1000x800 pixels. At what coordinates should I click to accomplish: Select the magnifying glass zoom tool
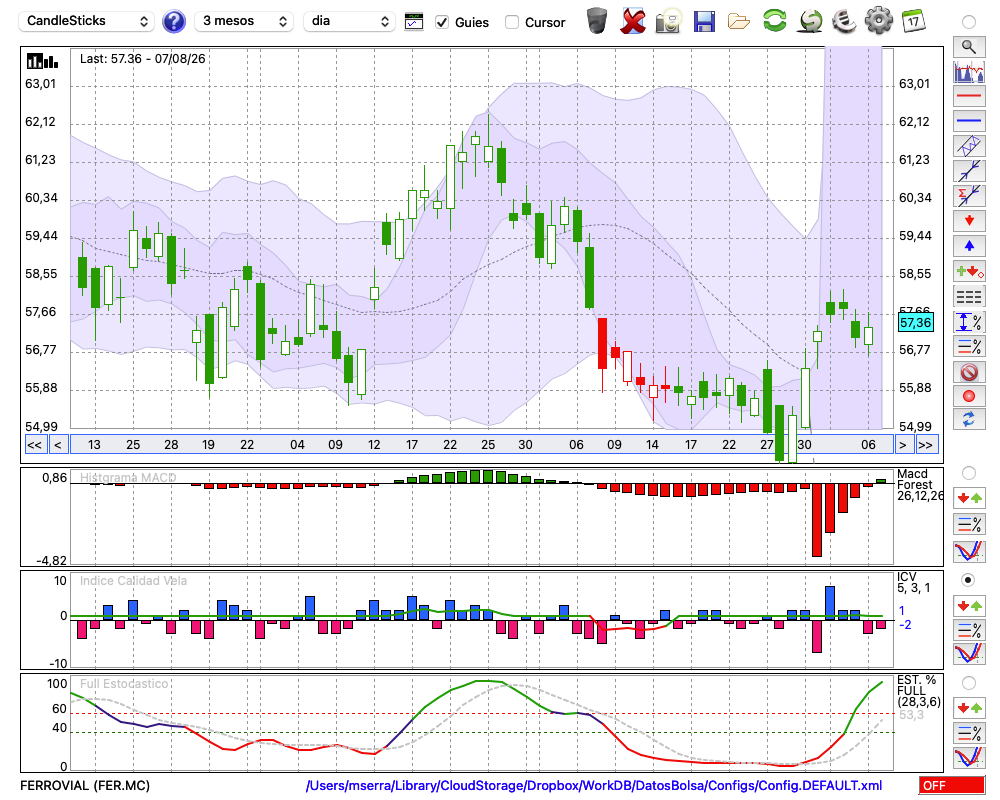969,47
